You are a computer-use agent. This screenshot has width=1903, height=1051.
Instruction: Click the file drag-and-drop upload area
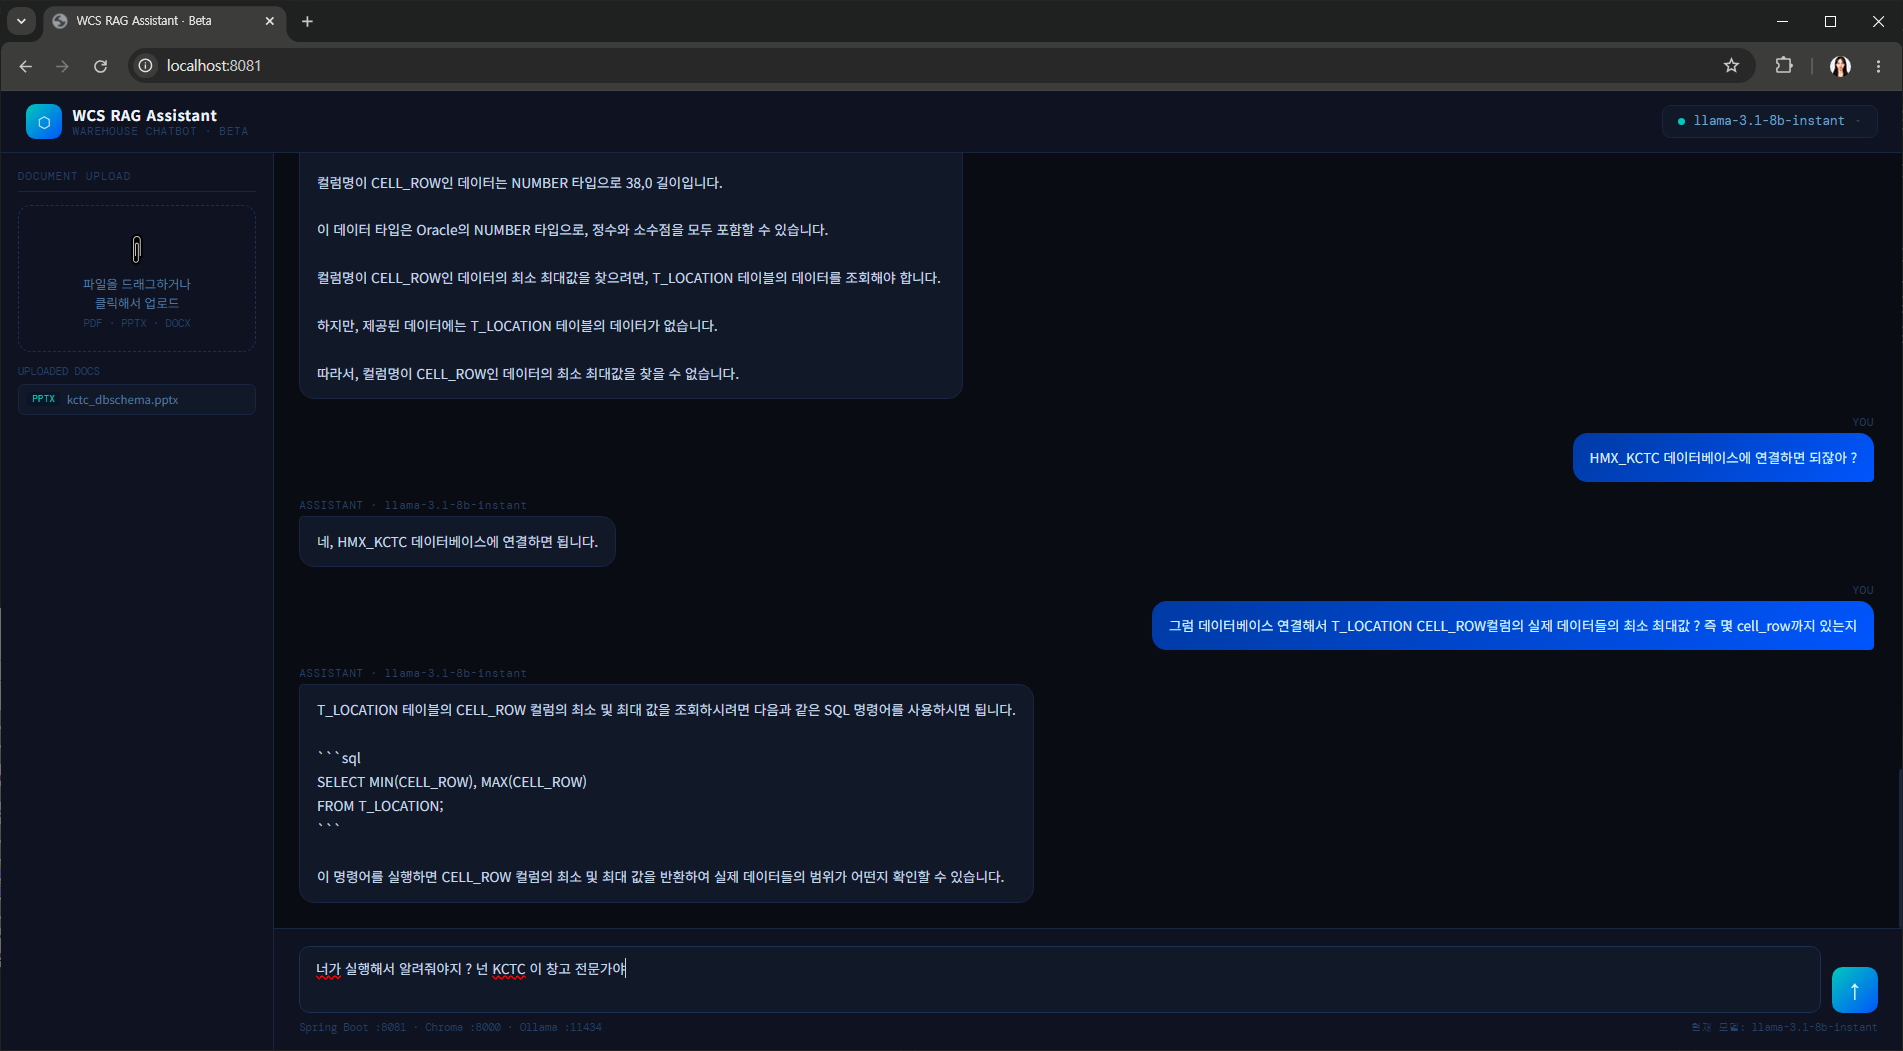[x=137, y=279]
